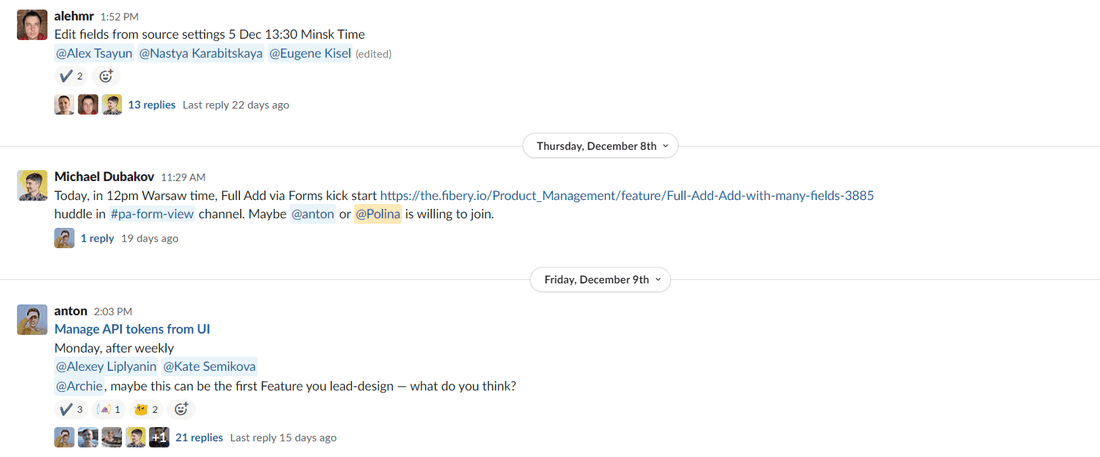Expand the 13 replies thread
The image size is (1100, 457).
(151, 105)
